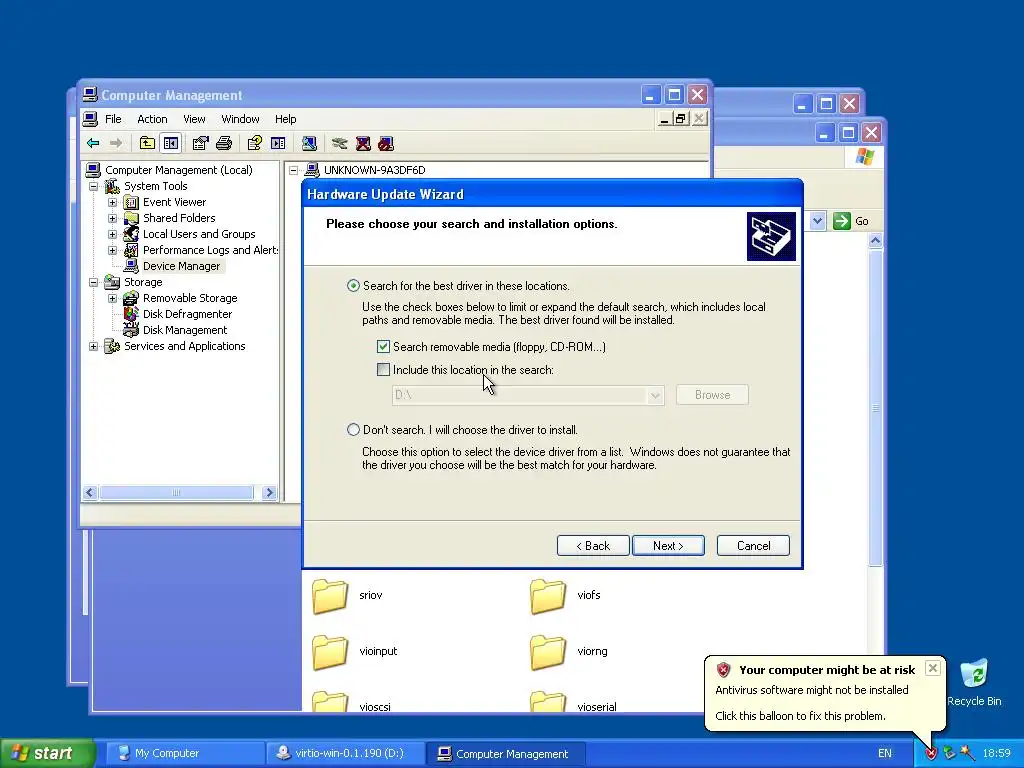This screenshot has height=768, width=1024.
Task: Click the toolbar icon right of Help
Action: tap(278, 144)
